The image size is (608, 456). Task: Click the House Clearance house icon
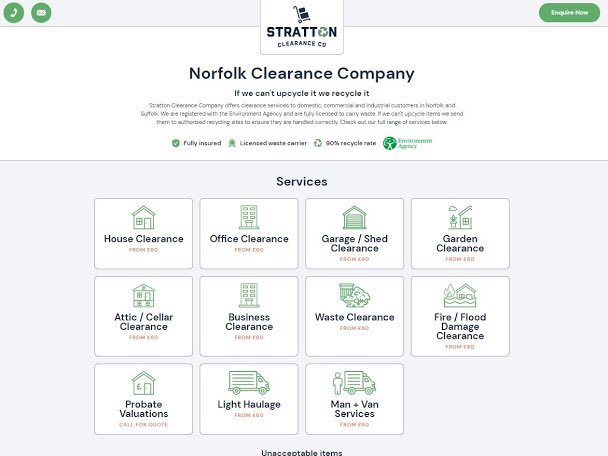tap(143, 218)
